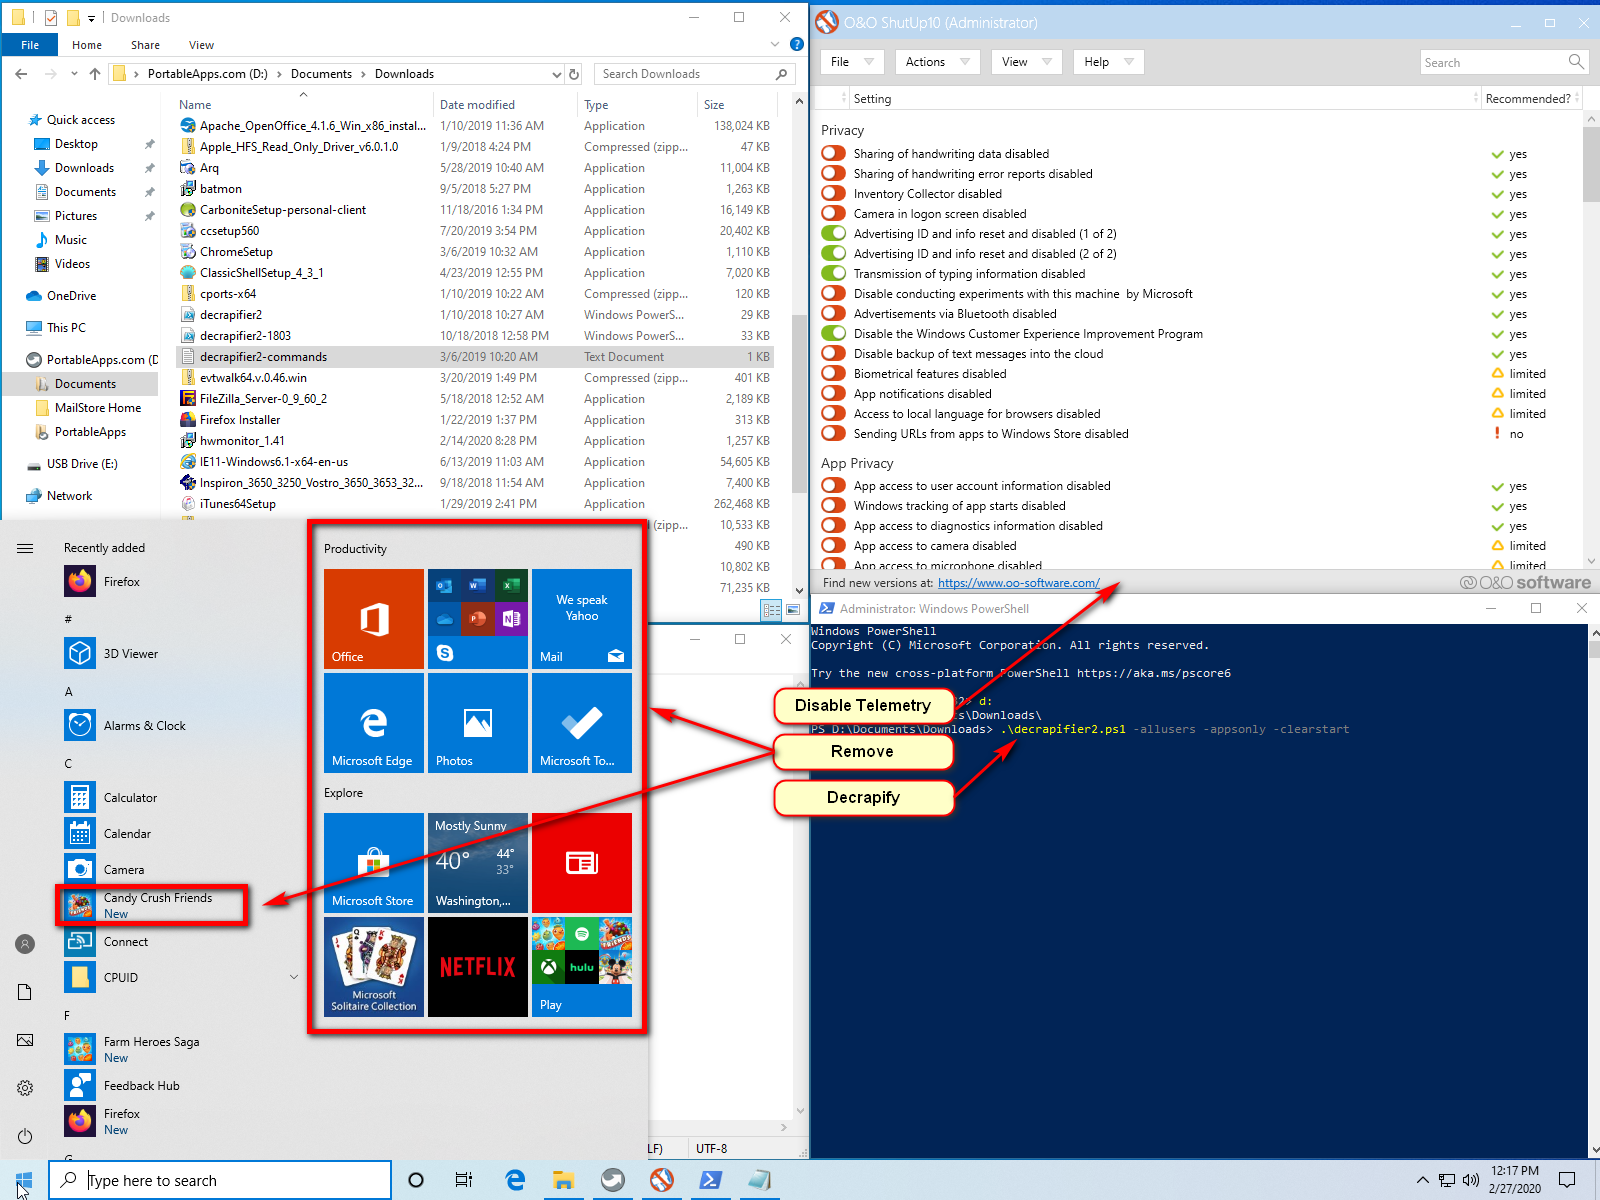Toggle Inventory Collector disabled

click(x=833, y=194)
